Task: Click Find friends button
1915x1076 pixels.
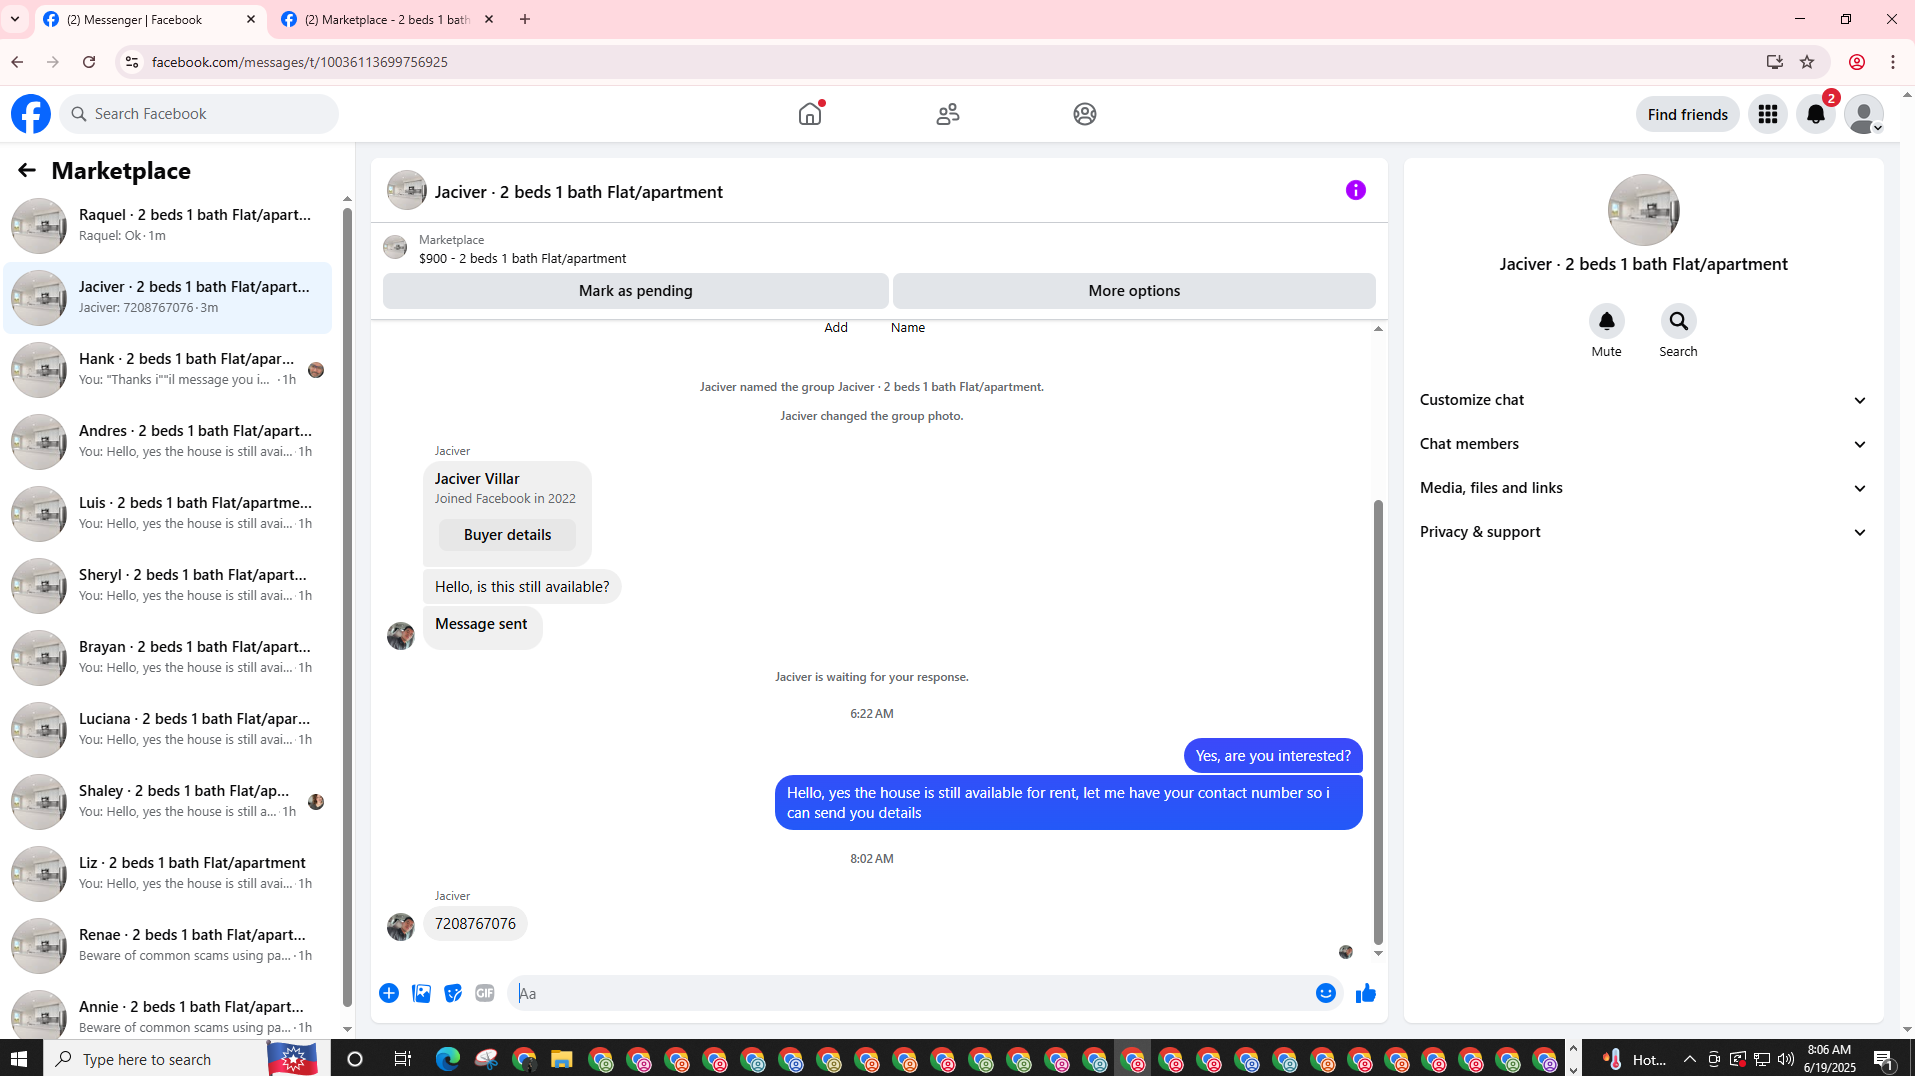Action: coord(1688,114)
